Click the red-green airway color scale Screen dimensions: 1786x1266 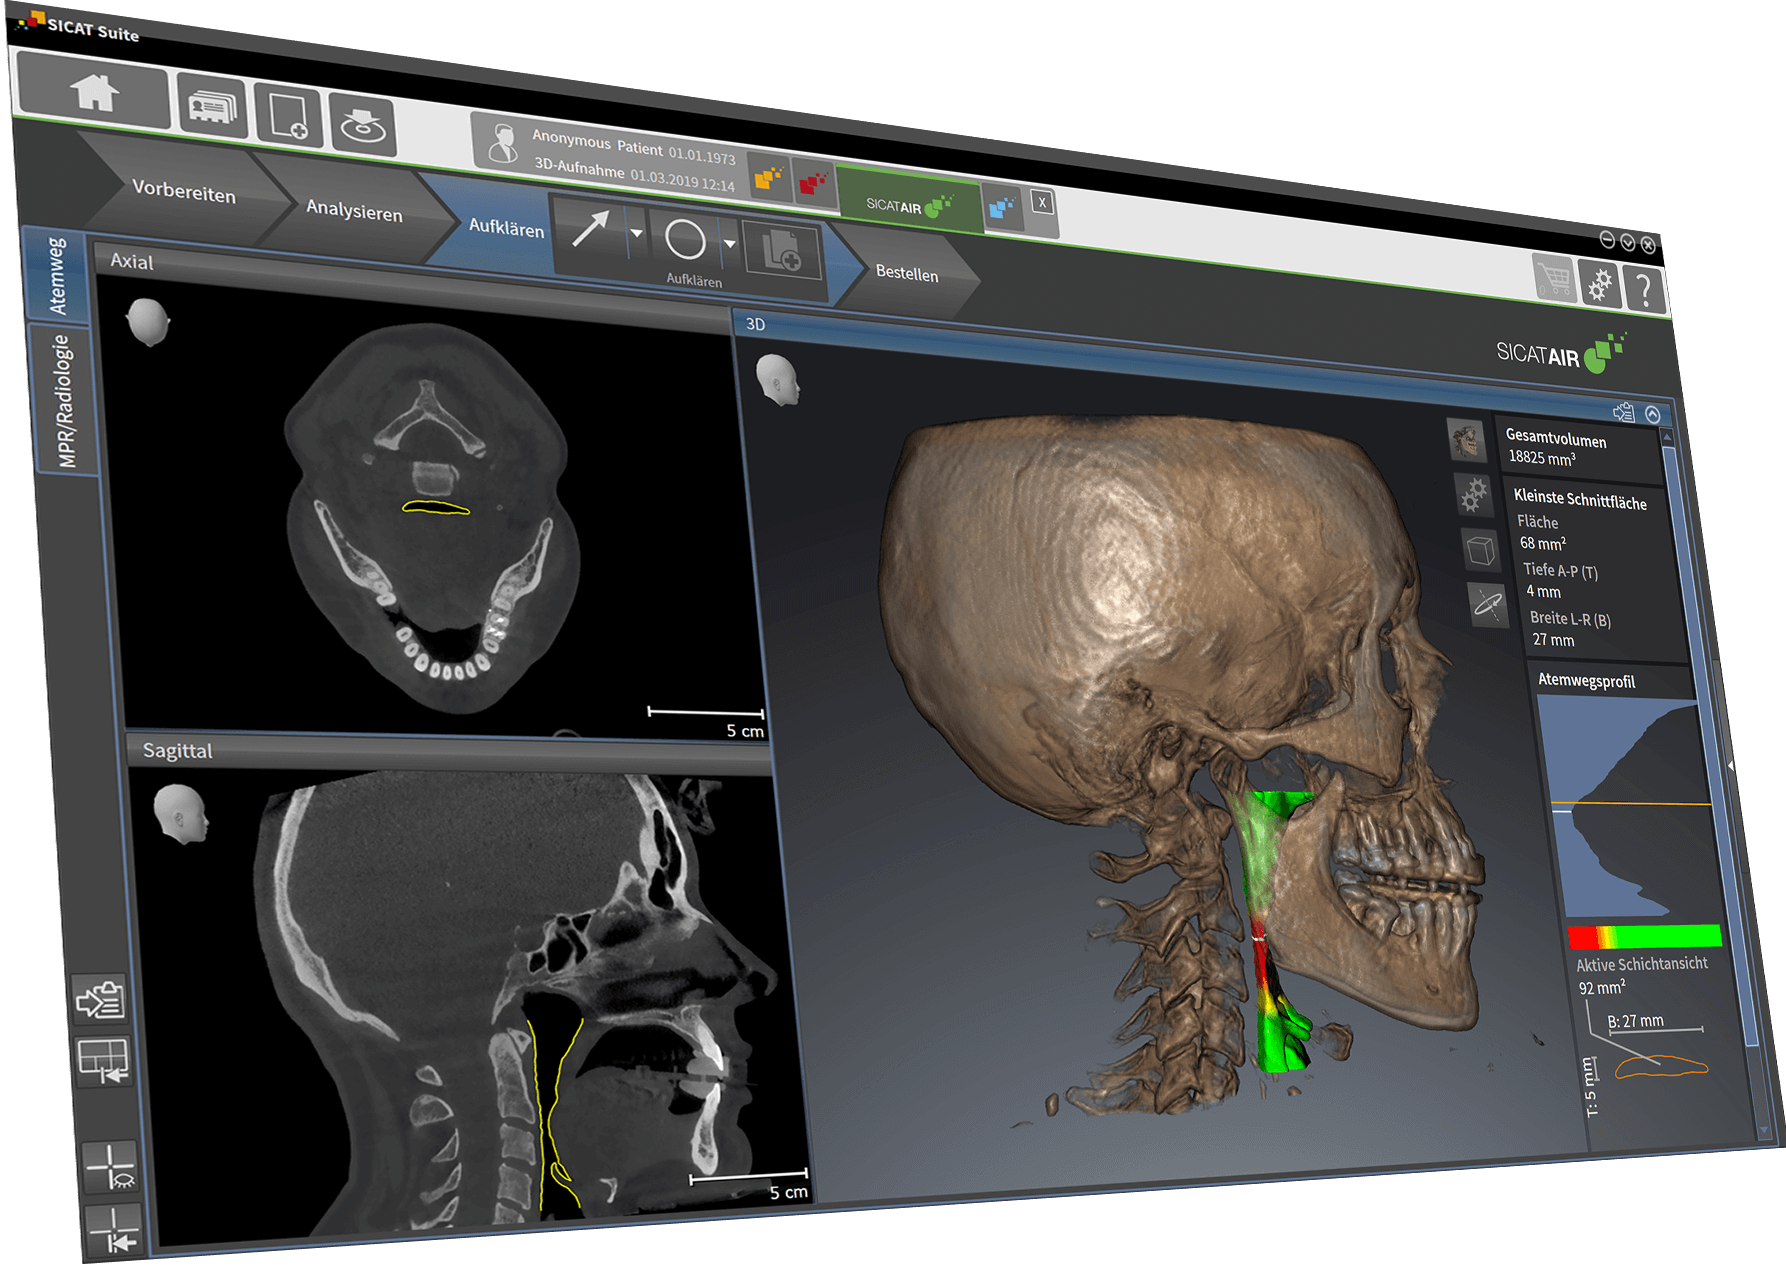[1645, 937]
